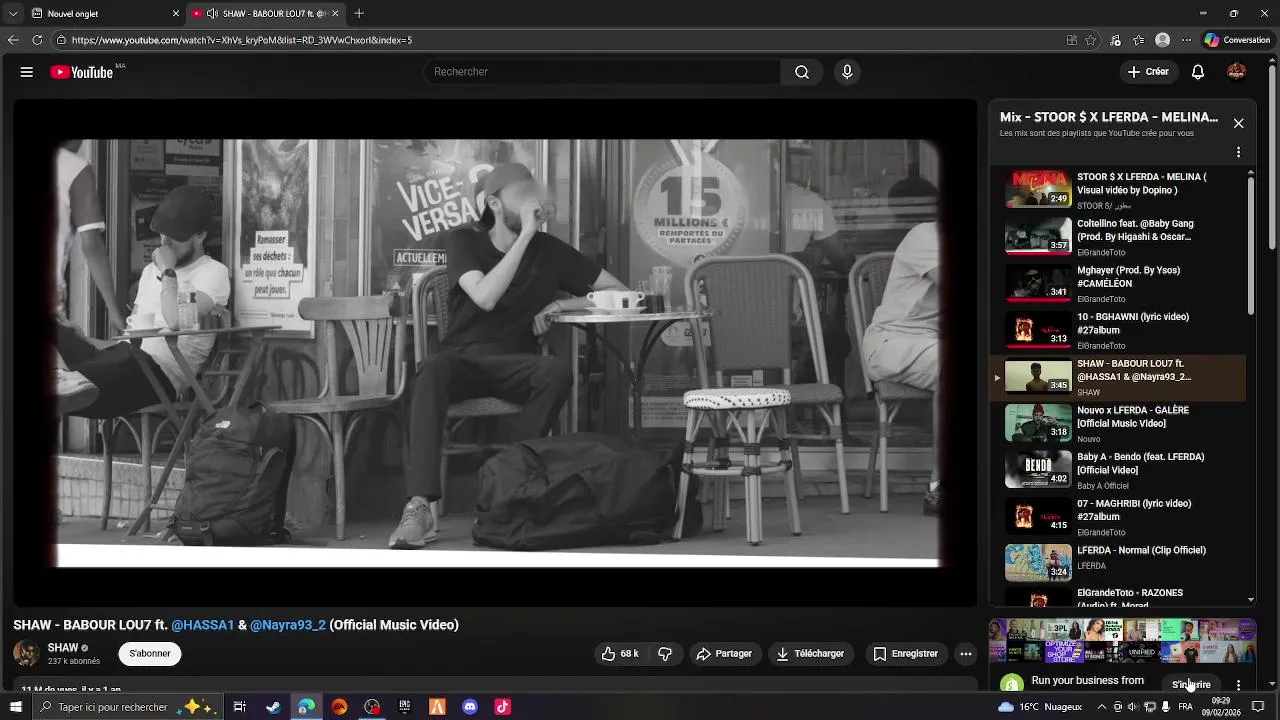Image resolution: width=1280 pixels, height=720 pixels.
Task: Open the YouTube hamburger guide menu
Action: tap(27, 72)
